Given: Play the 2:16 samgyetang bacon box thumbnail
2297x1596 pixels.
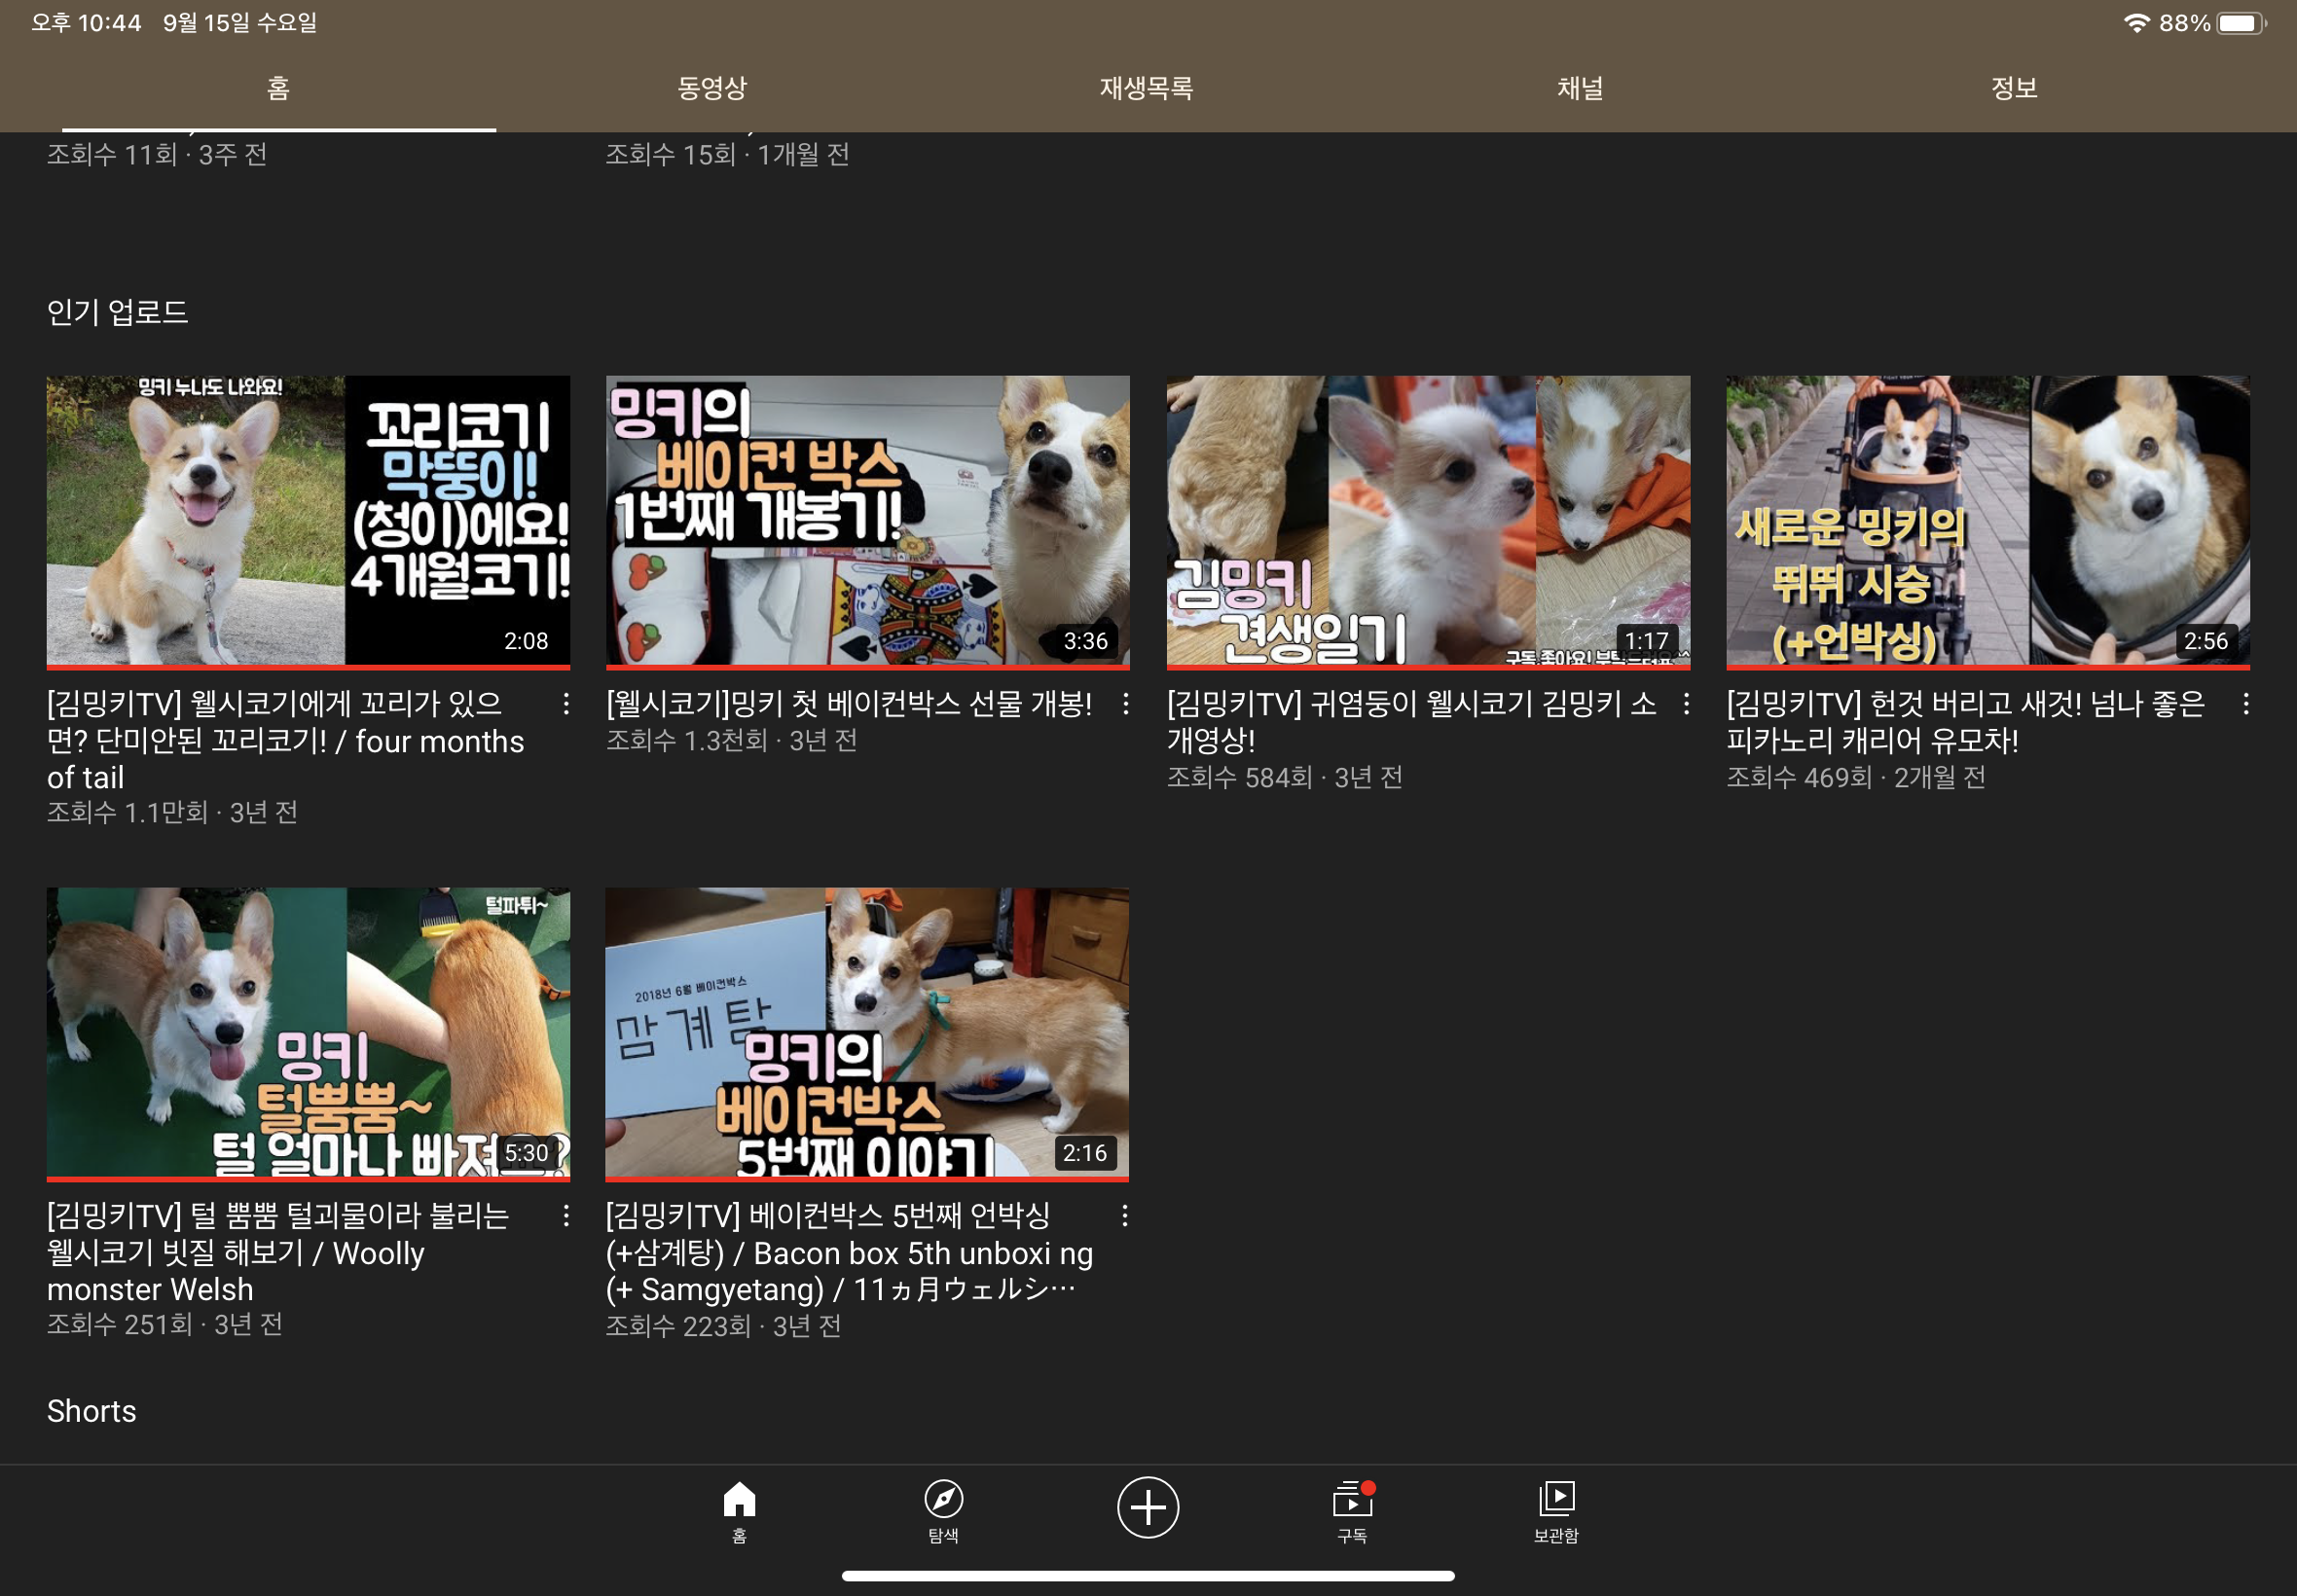Looking at the screenshot, I should 867,1032.
